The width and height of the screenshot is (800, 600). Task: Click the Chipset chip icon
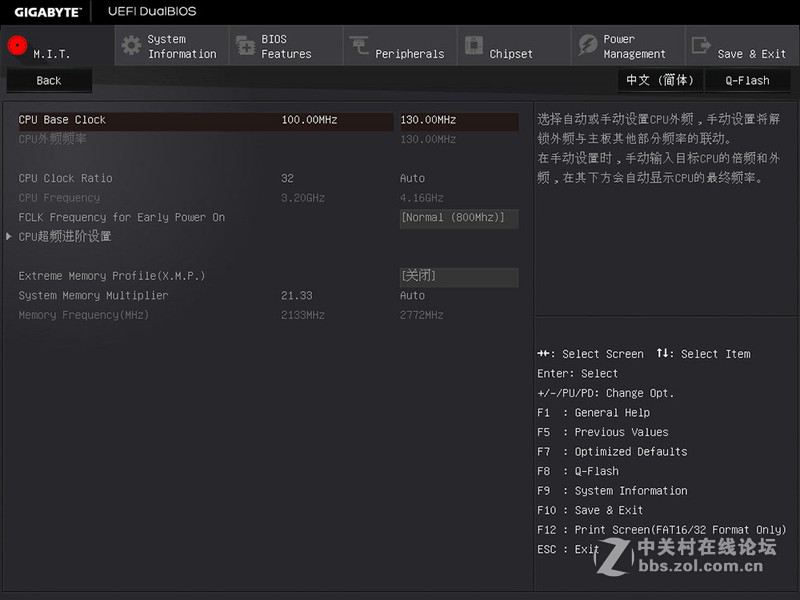(x=472, y=46)
